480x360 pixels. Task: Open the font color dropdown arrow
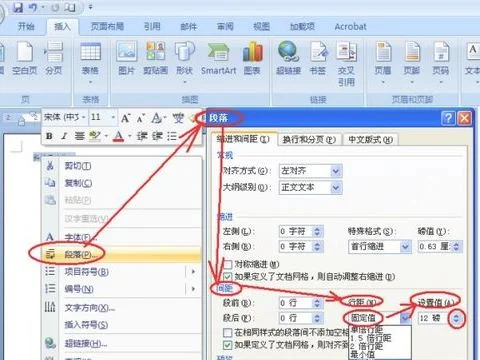click(x=130, y=136)
